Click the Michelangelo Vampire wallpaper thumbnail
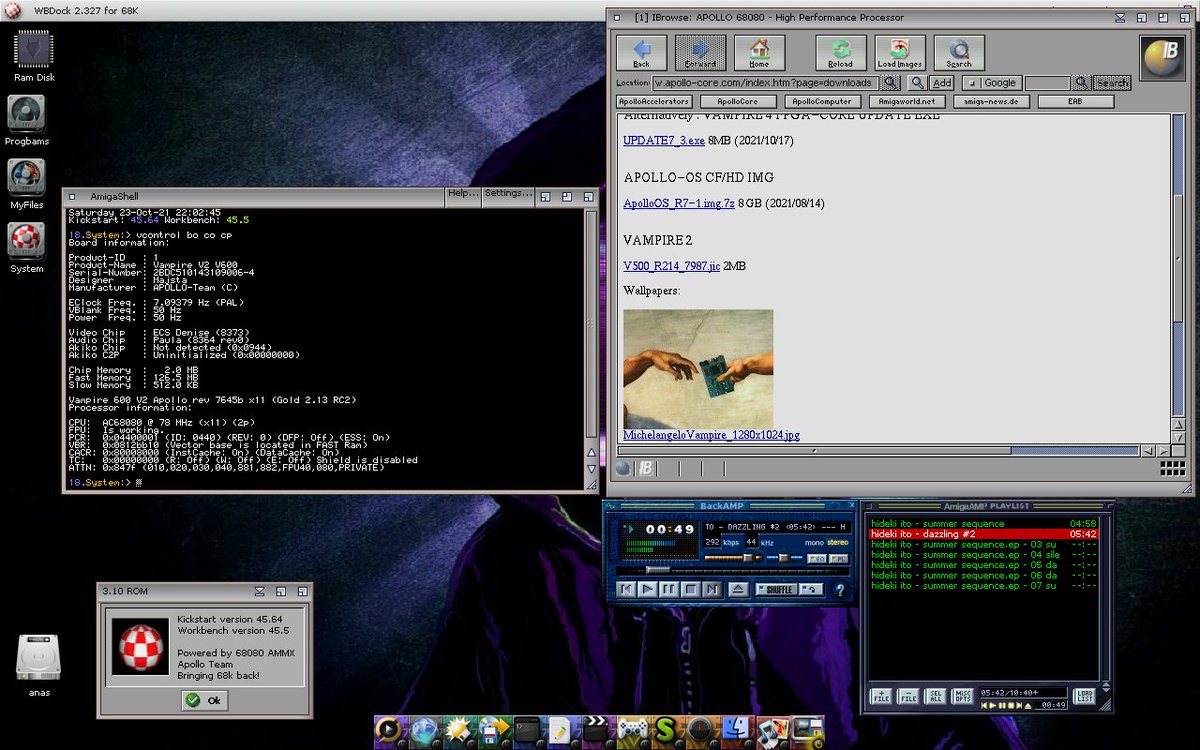Screen dimensions: 1200x750 (698, 369)
